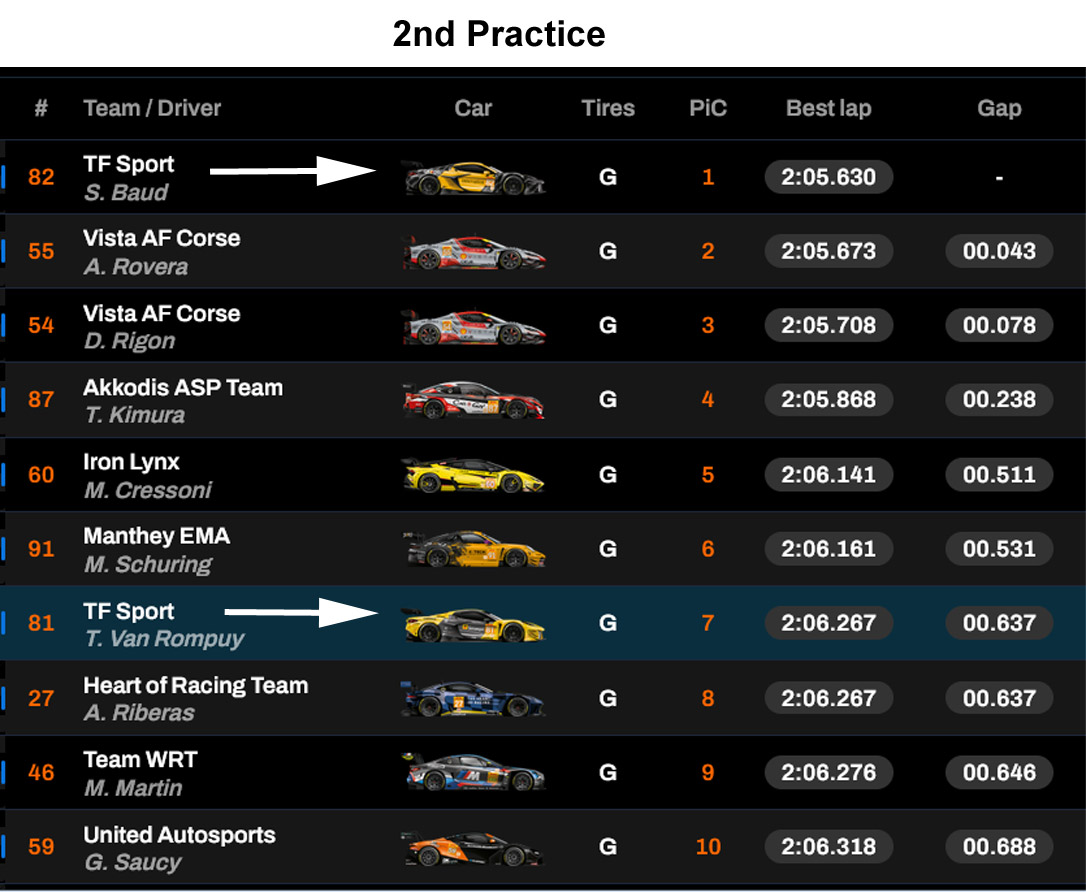Screen dimensions: 1086x892
Task: Click the Team WRT #46 car image
Action: click(x=474, y=772)
